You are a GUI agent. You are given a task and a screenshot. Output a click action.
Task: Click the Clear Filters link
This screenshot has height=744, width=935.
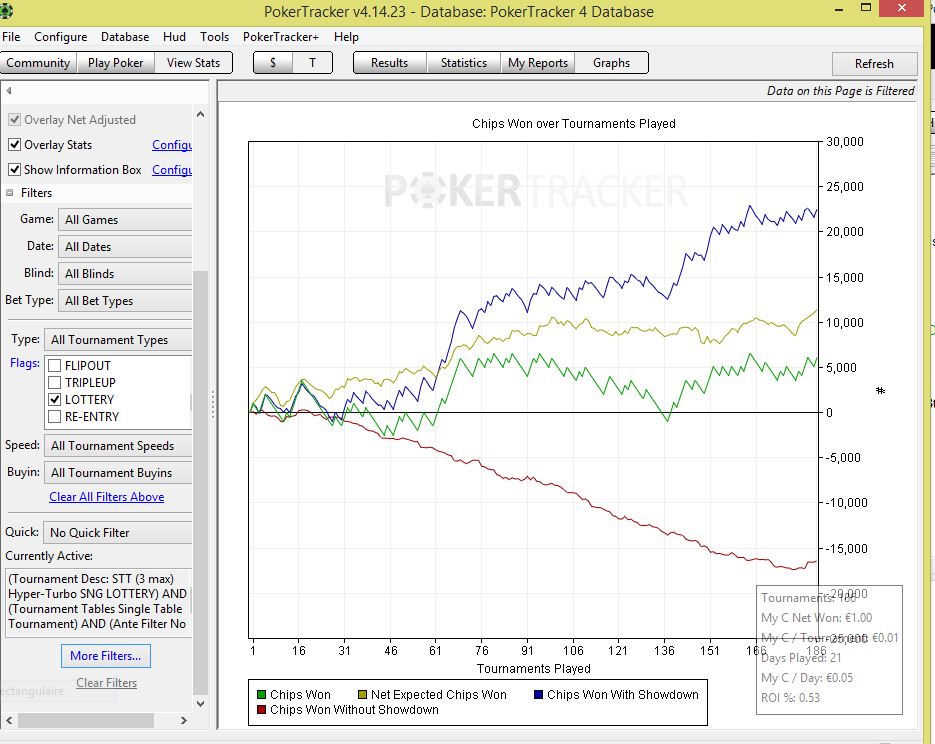(106, 683)
